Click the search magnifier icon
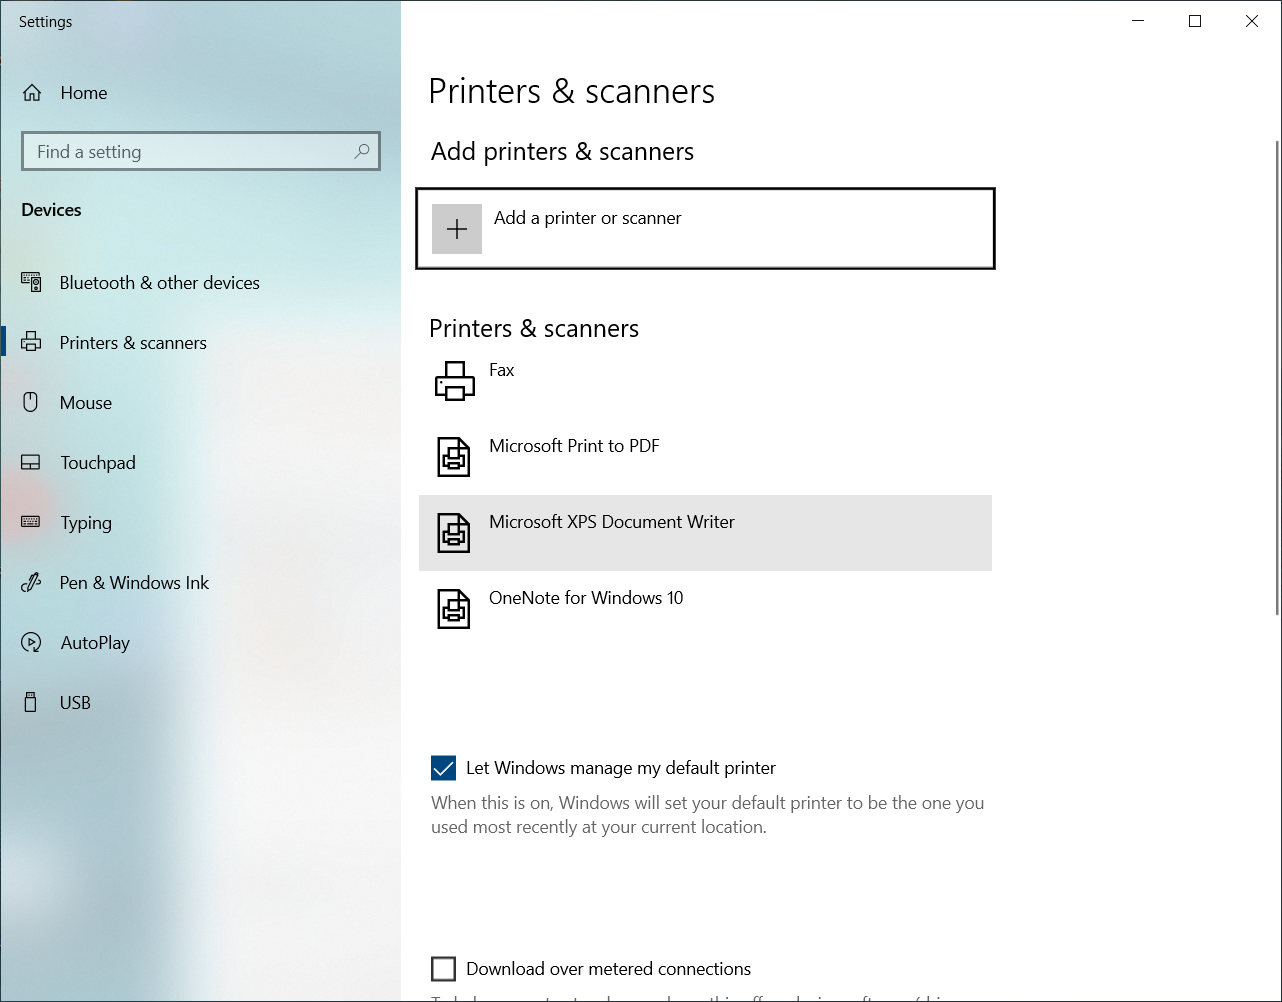Screen dimensions: 1282x1002 [x=361, y=151]
